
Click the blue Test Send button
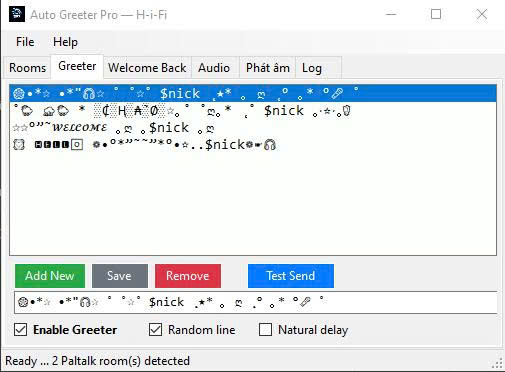click(x=291, y=276)
